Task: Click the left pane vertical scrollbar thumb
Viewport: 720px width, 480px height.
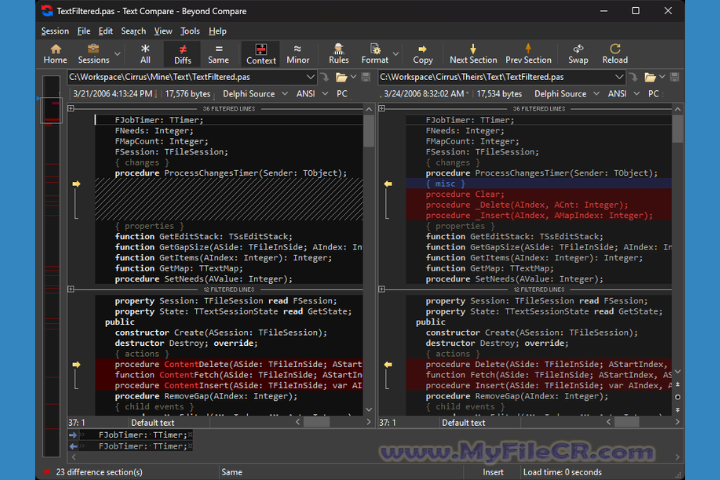Action: [x=369, y=130]
